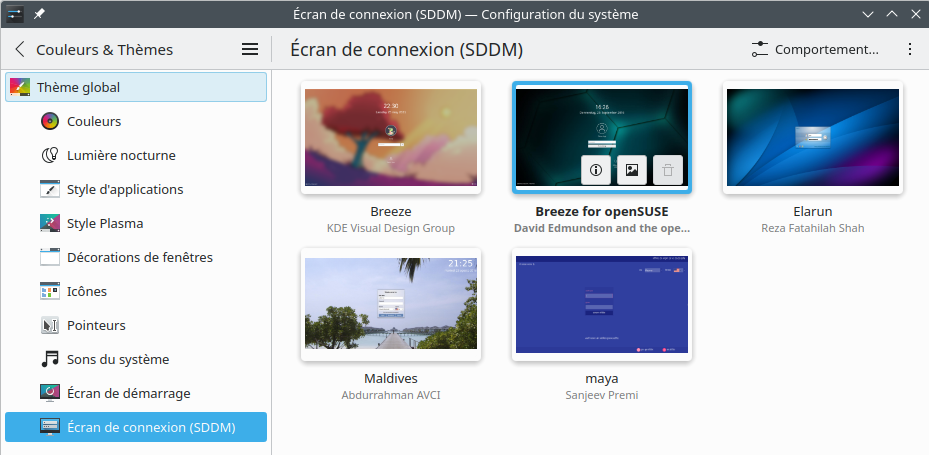Image resolution: width=929 pixels, height=455 pixels.
Task: Click the Sanjeev Premi author text
Action: pyautogui.click(x=602, y=395)
